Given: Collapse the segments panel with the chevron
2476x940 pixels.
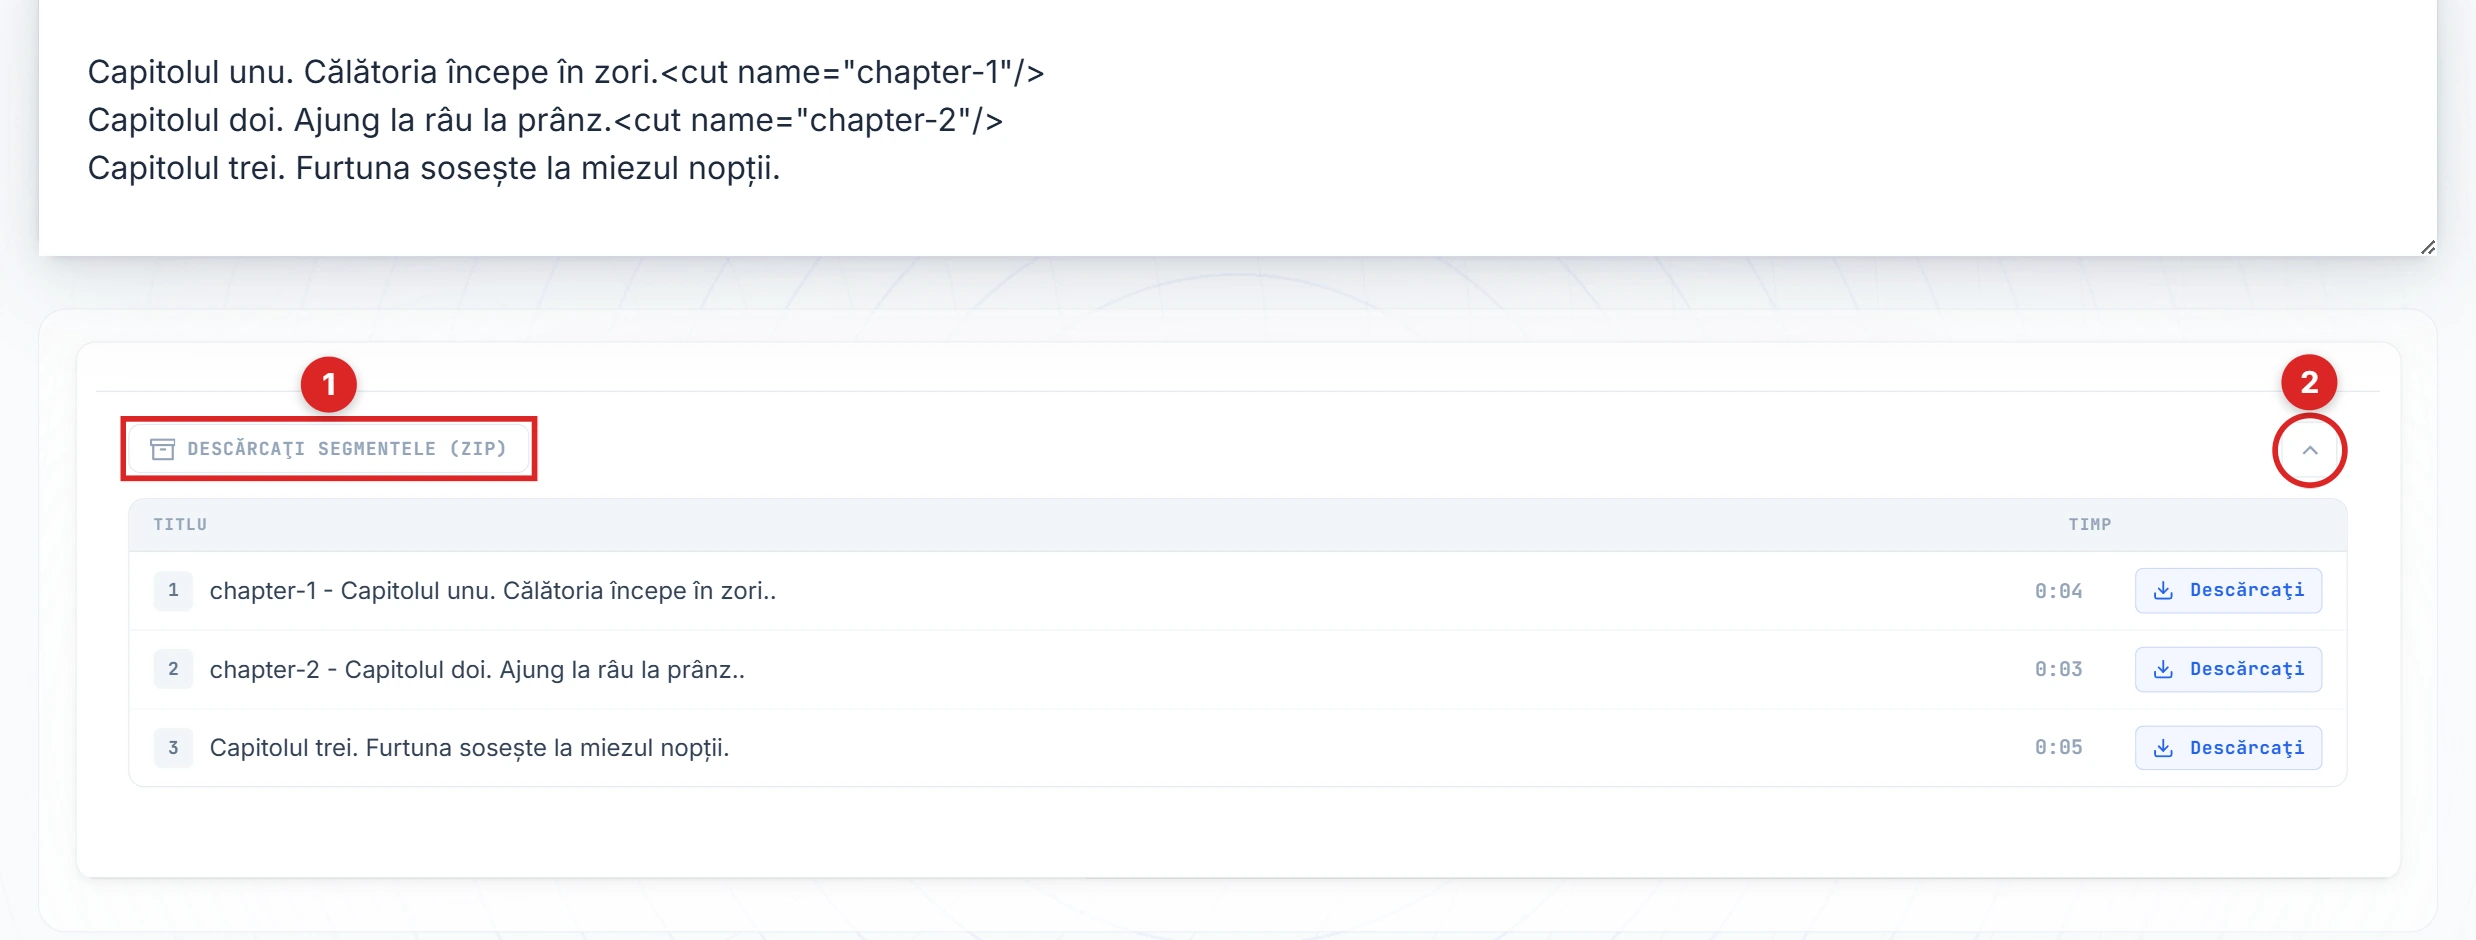Looking at the screenshot, I should pos(2309,450).
